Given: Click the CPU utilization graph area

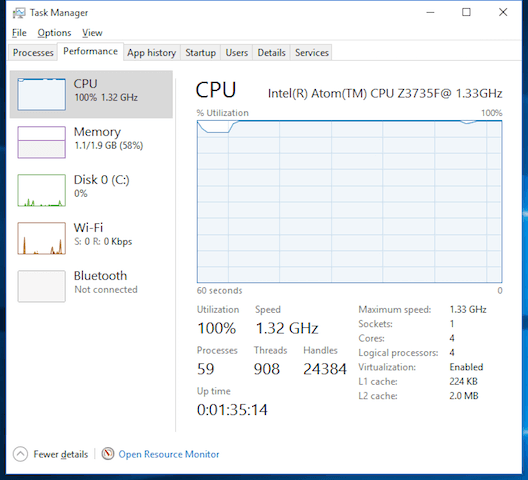Looking at the screenshot, I should tap(350, 201).
